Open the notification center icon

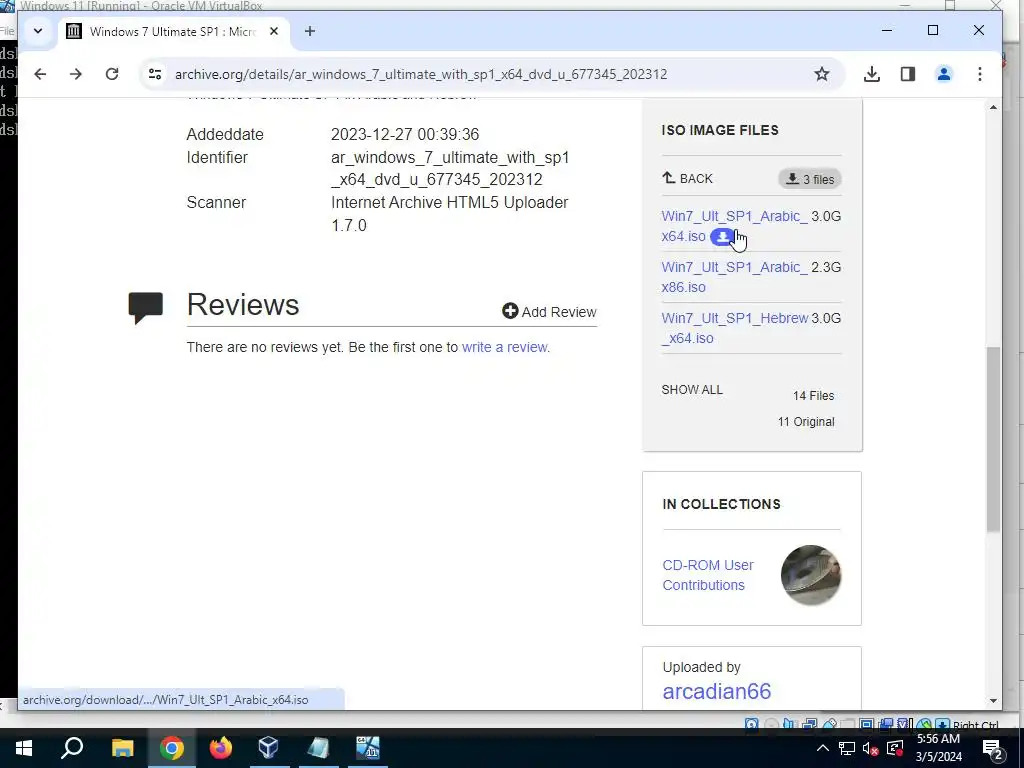click(x=993, y=748)
